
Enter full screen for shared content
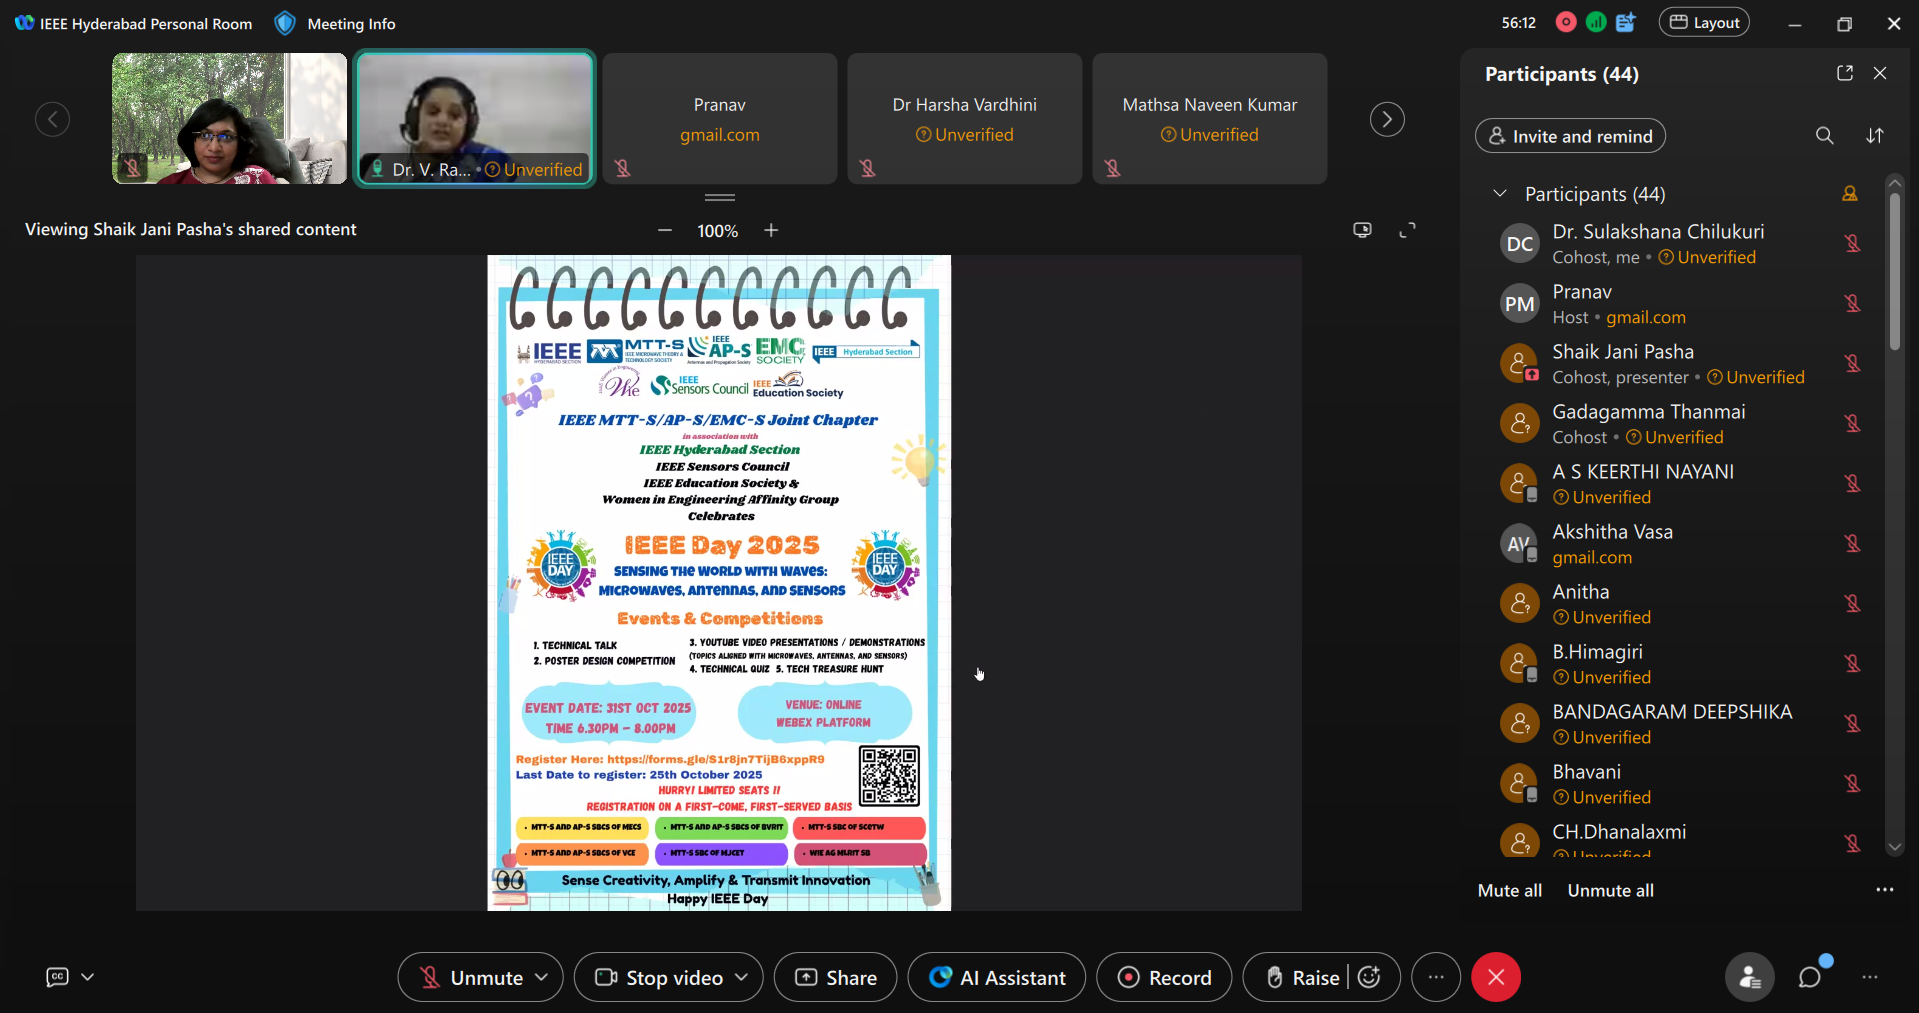point(1407,230)
